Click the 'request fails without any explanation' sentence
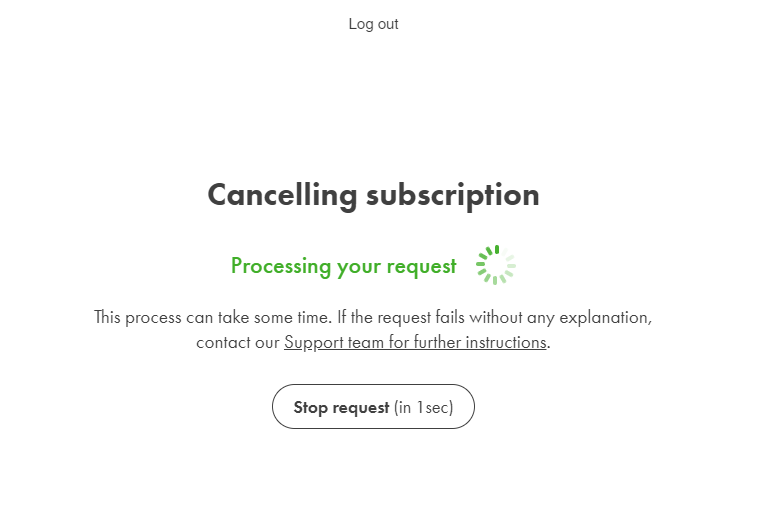Screen dimensions: 760x526 tap(514, 317)
